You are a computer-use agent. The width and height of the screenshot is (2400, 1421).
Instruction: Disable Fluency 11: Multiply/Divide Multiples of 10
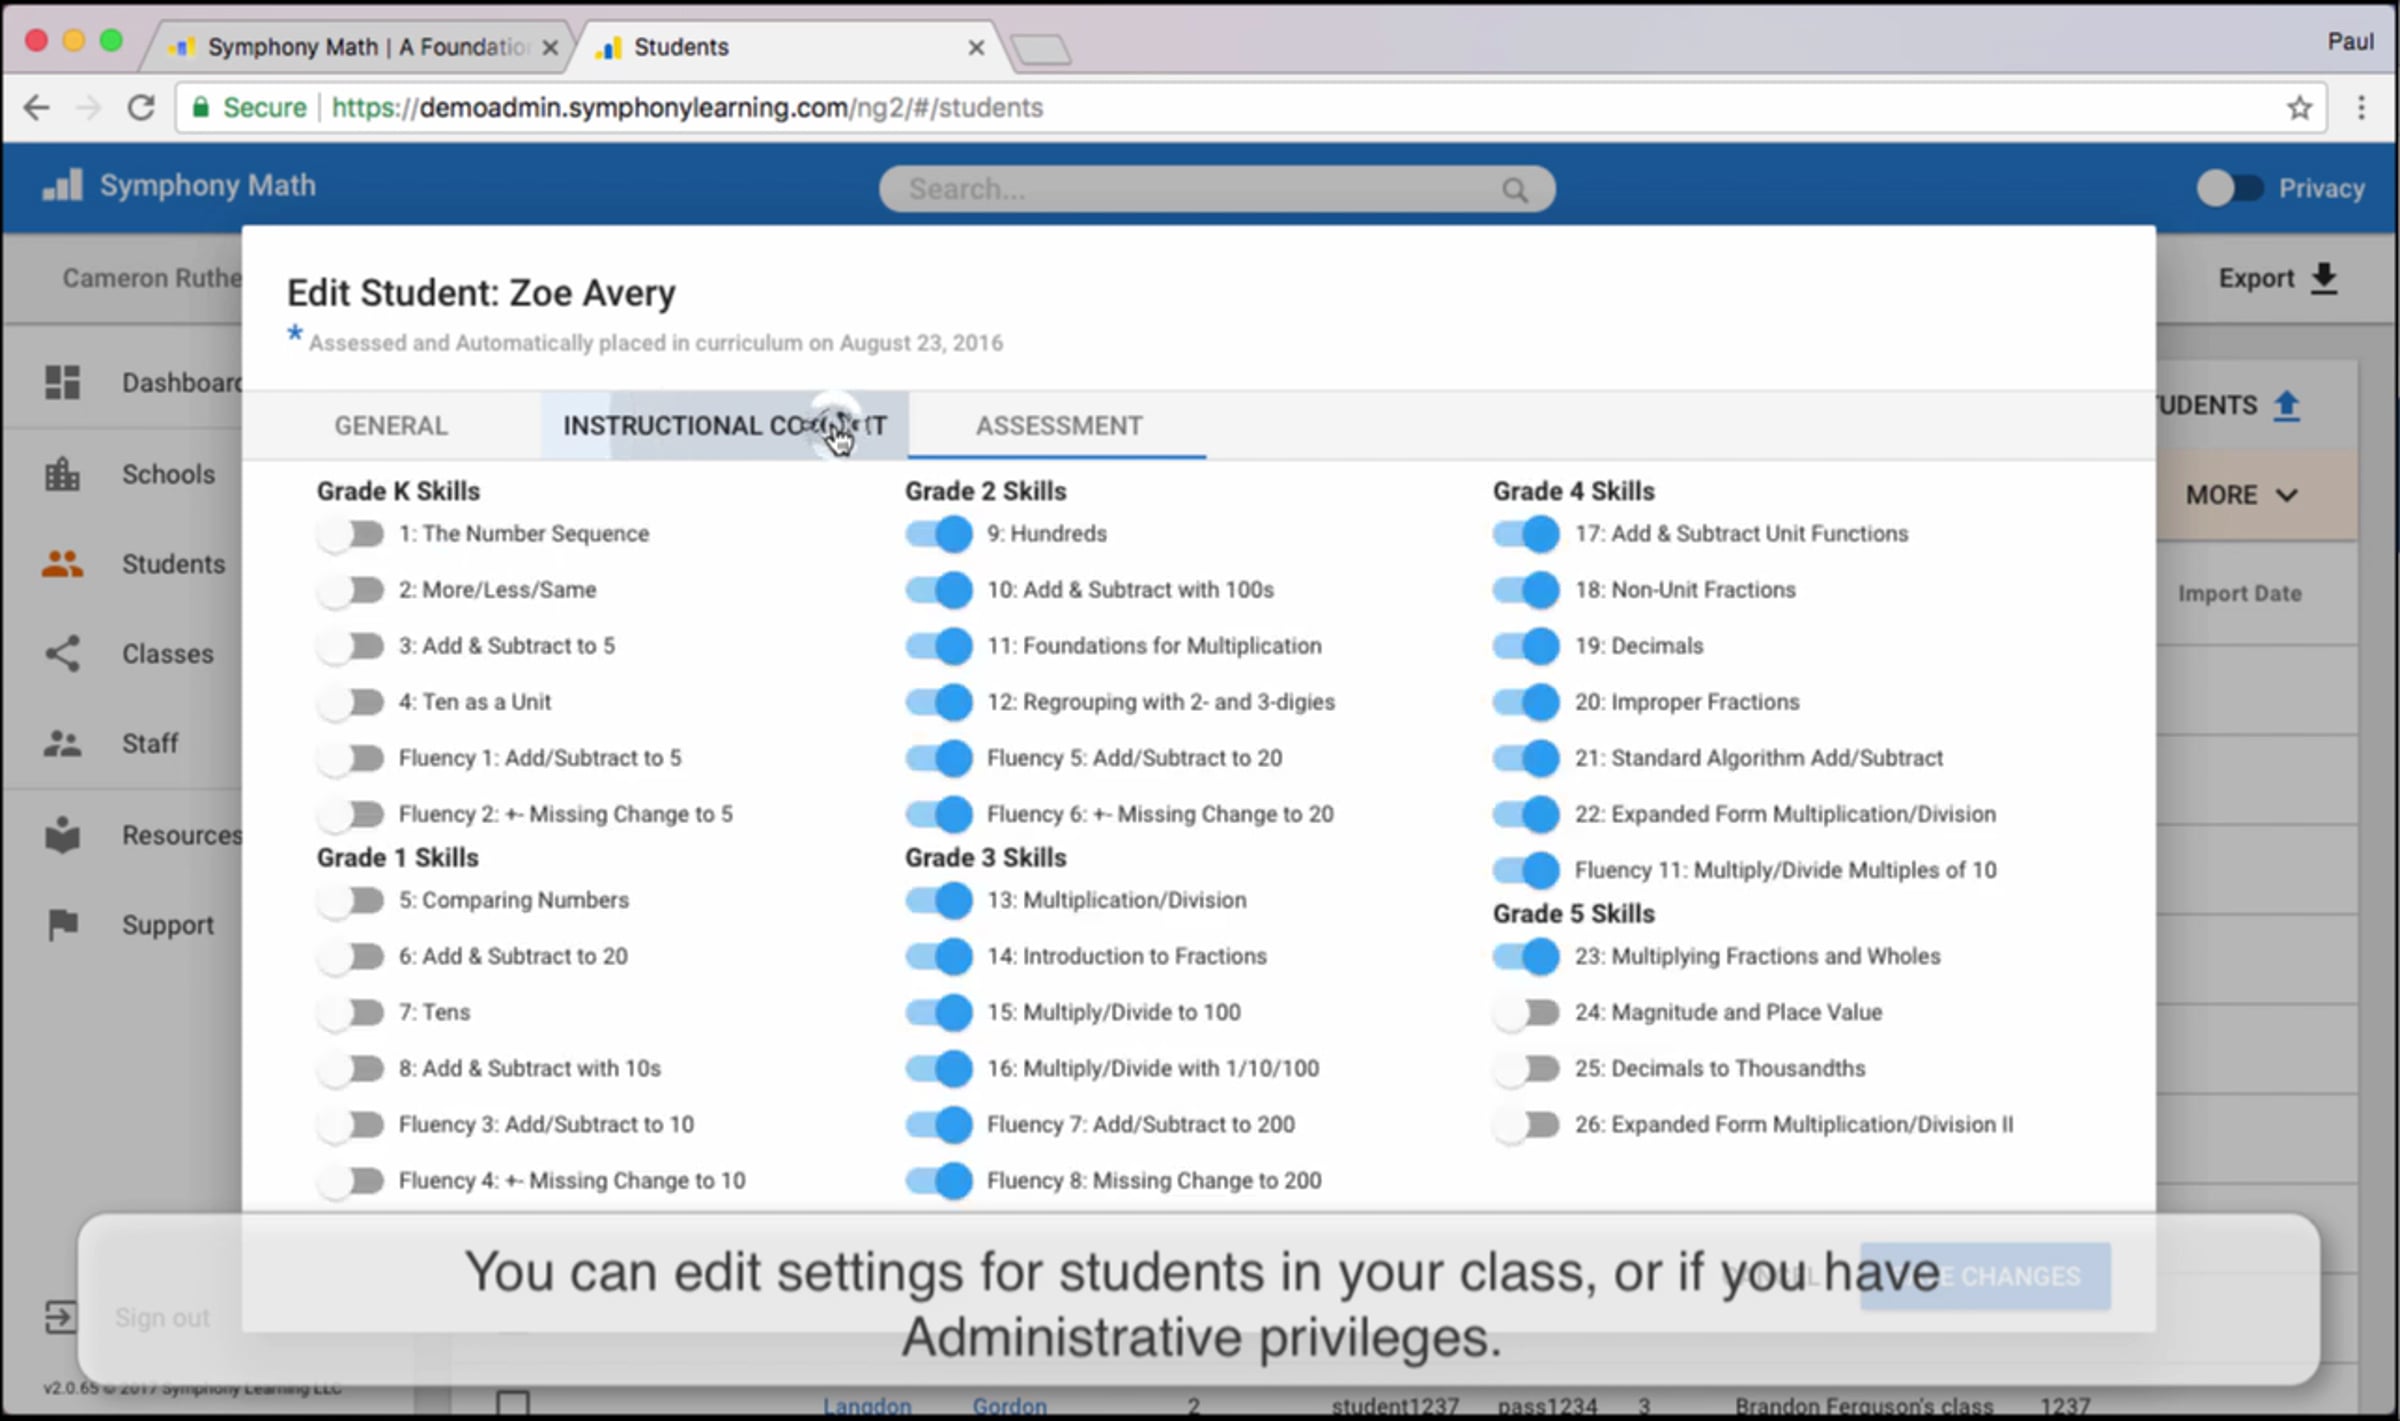click(x=1527, y=870)
